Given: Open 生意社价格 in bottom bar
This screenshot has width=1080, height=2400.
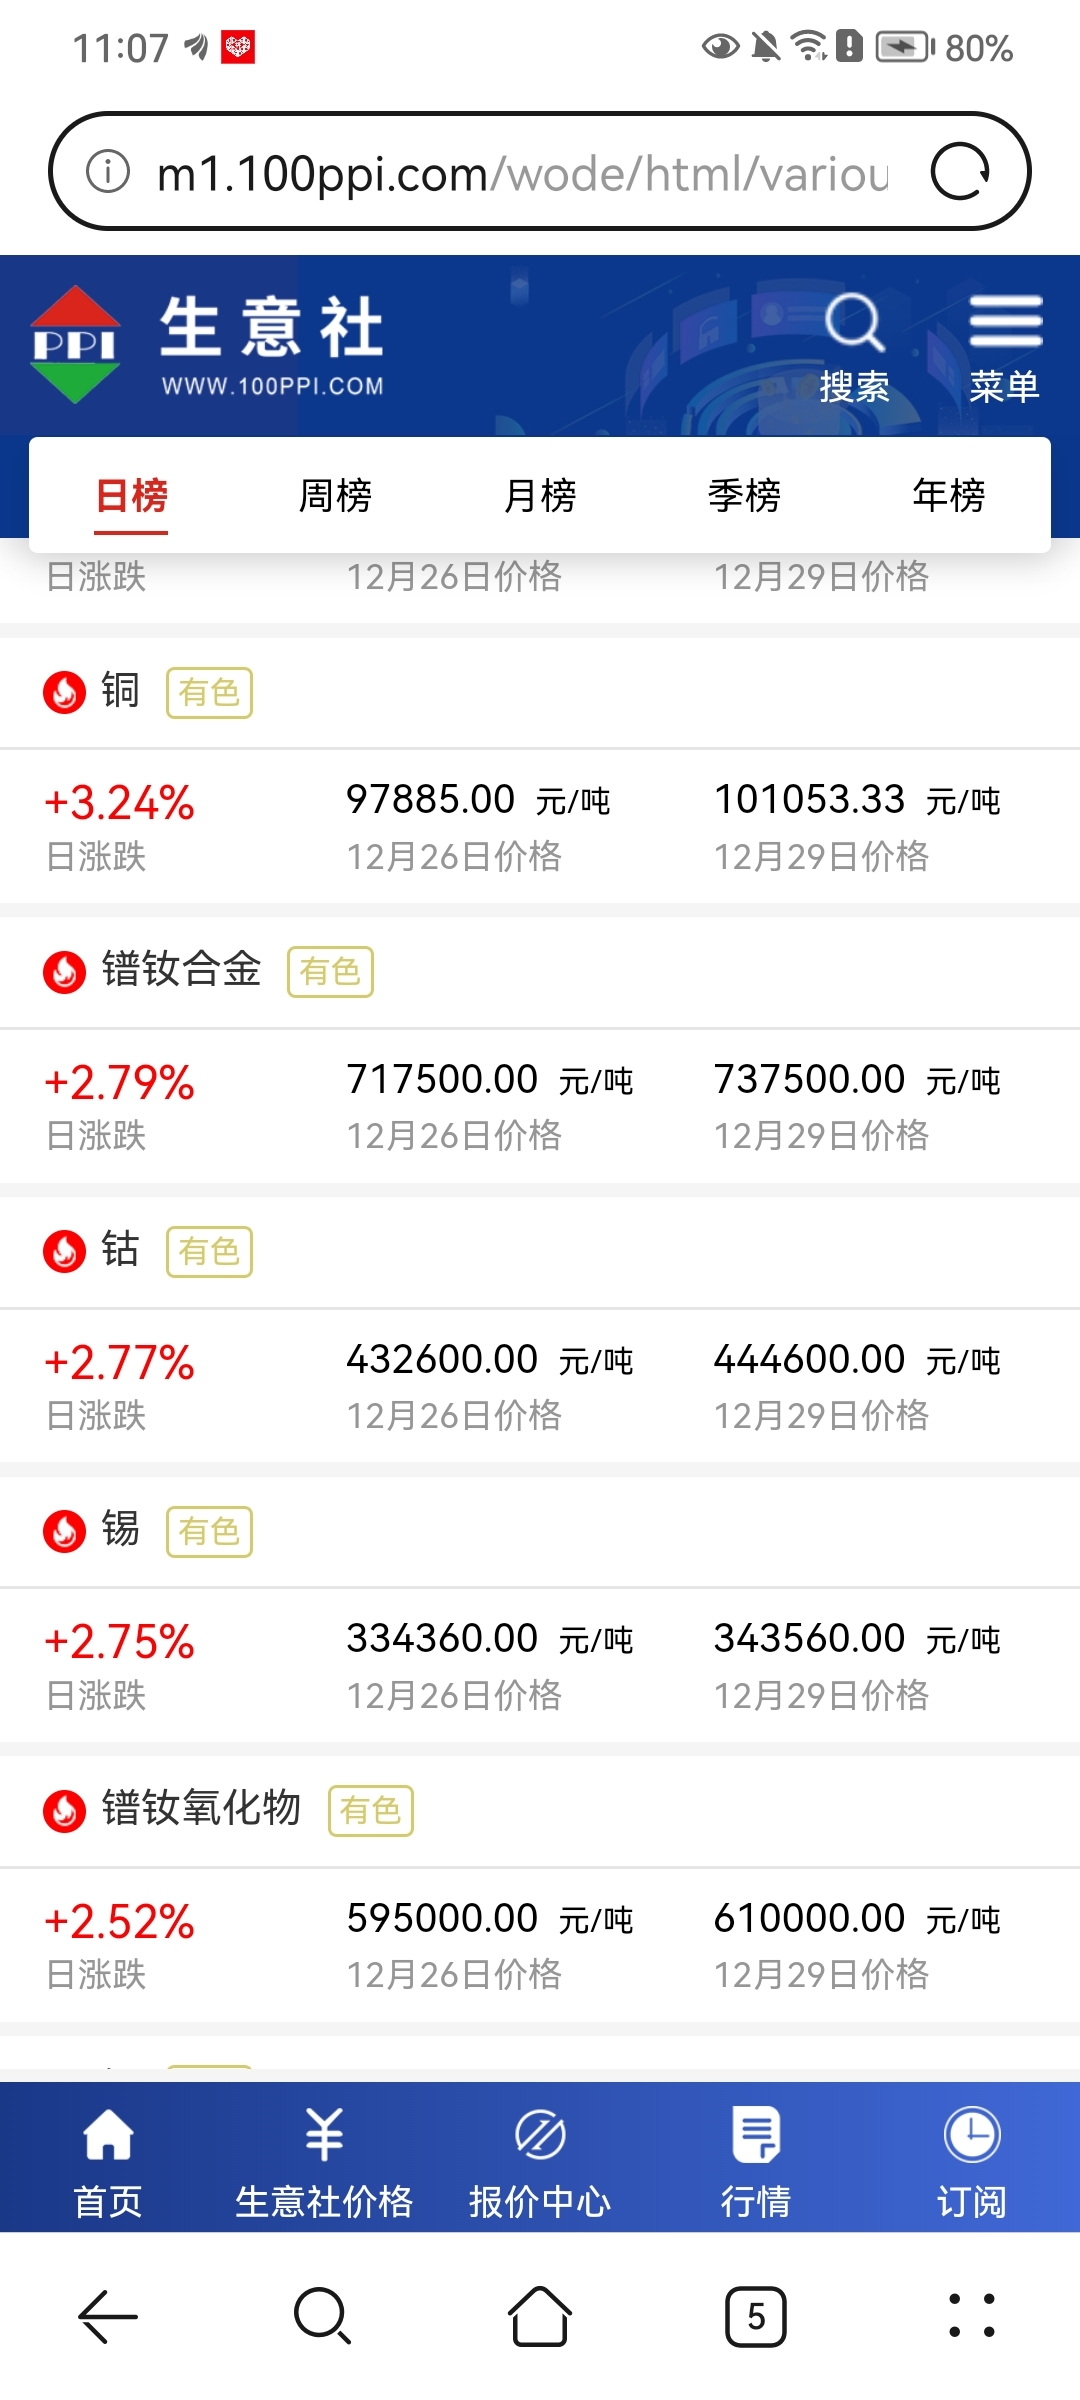Looking at the screenshot, I should pos(324,2160).
